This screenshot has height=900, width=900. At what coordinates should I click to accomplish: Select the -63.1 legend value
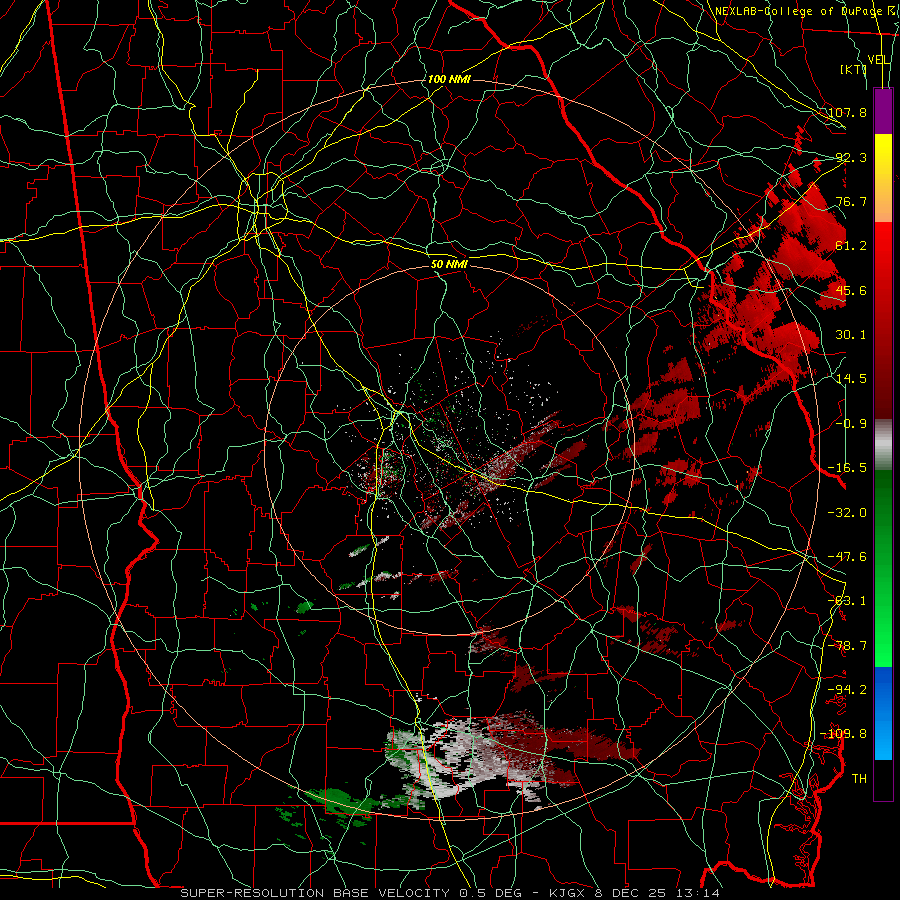click(x=847, y=601)
